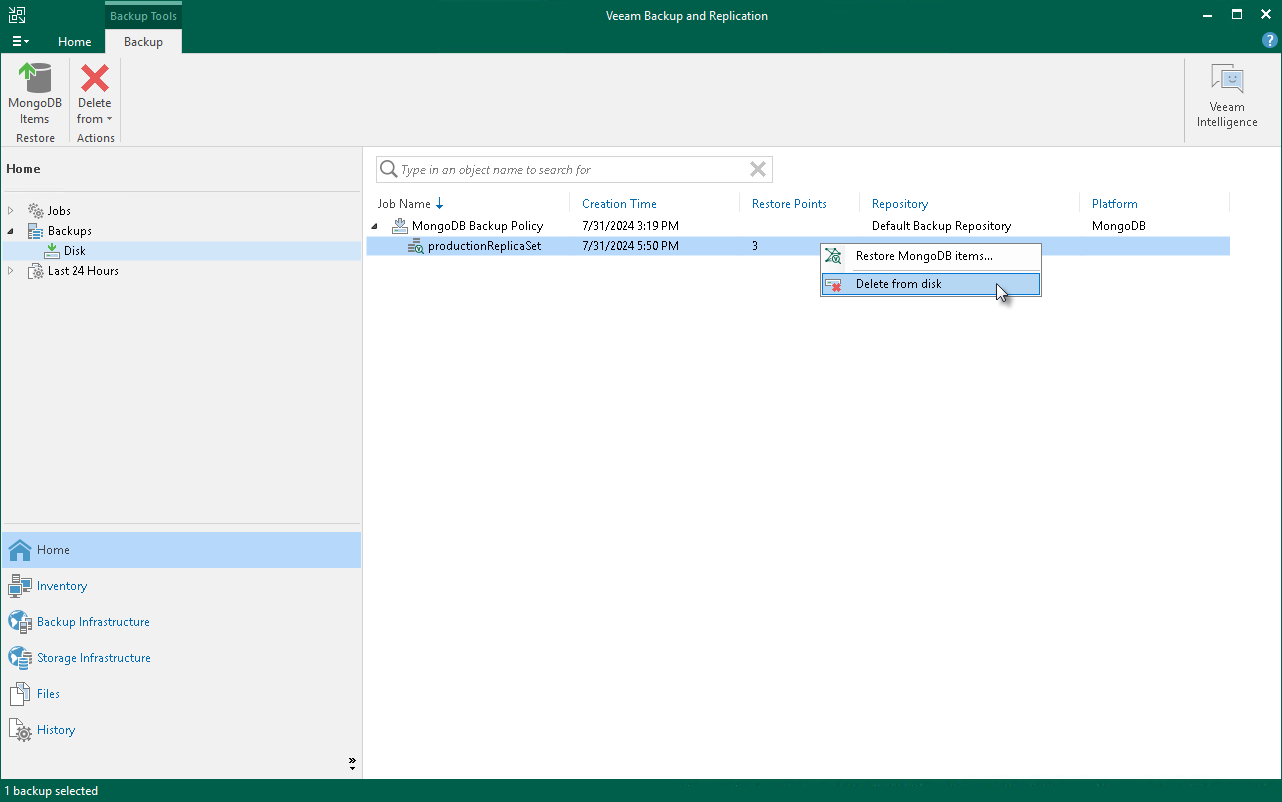Image resolution: width=1282 pixels, height=802 pixels.
Task: Open Veeam Intelligence panel icon
Action: pyautogui.click(x=1227, y=79)
